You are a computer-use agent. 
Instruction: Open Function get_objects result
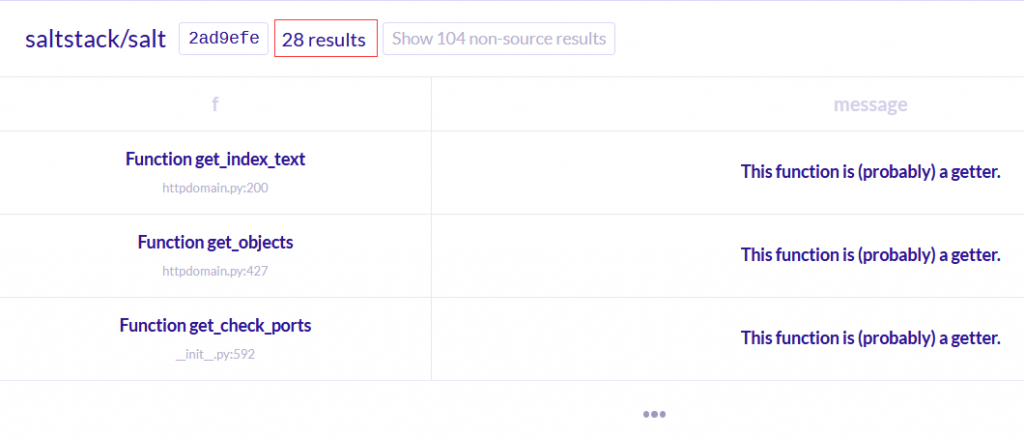pos(215,242)
